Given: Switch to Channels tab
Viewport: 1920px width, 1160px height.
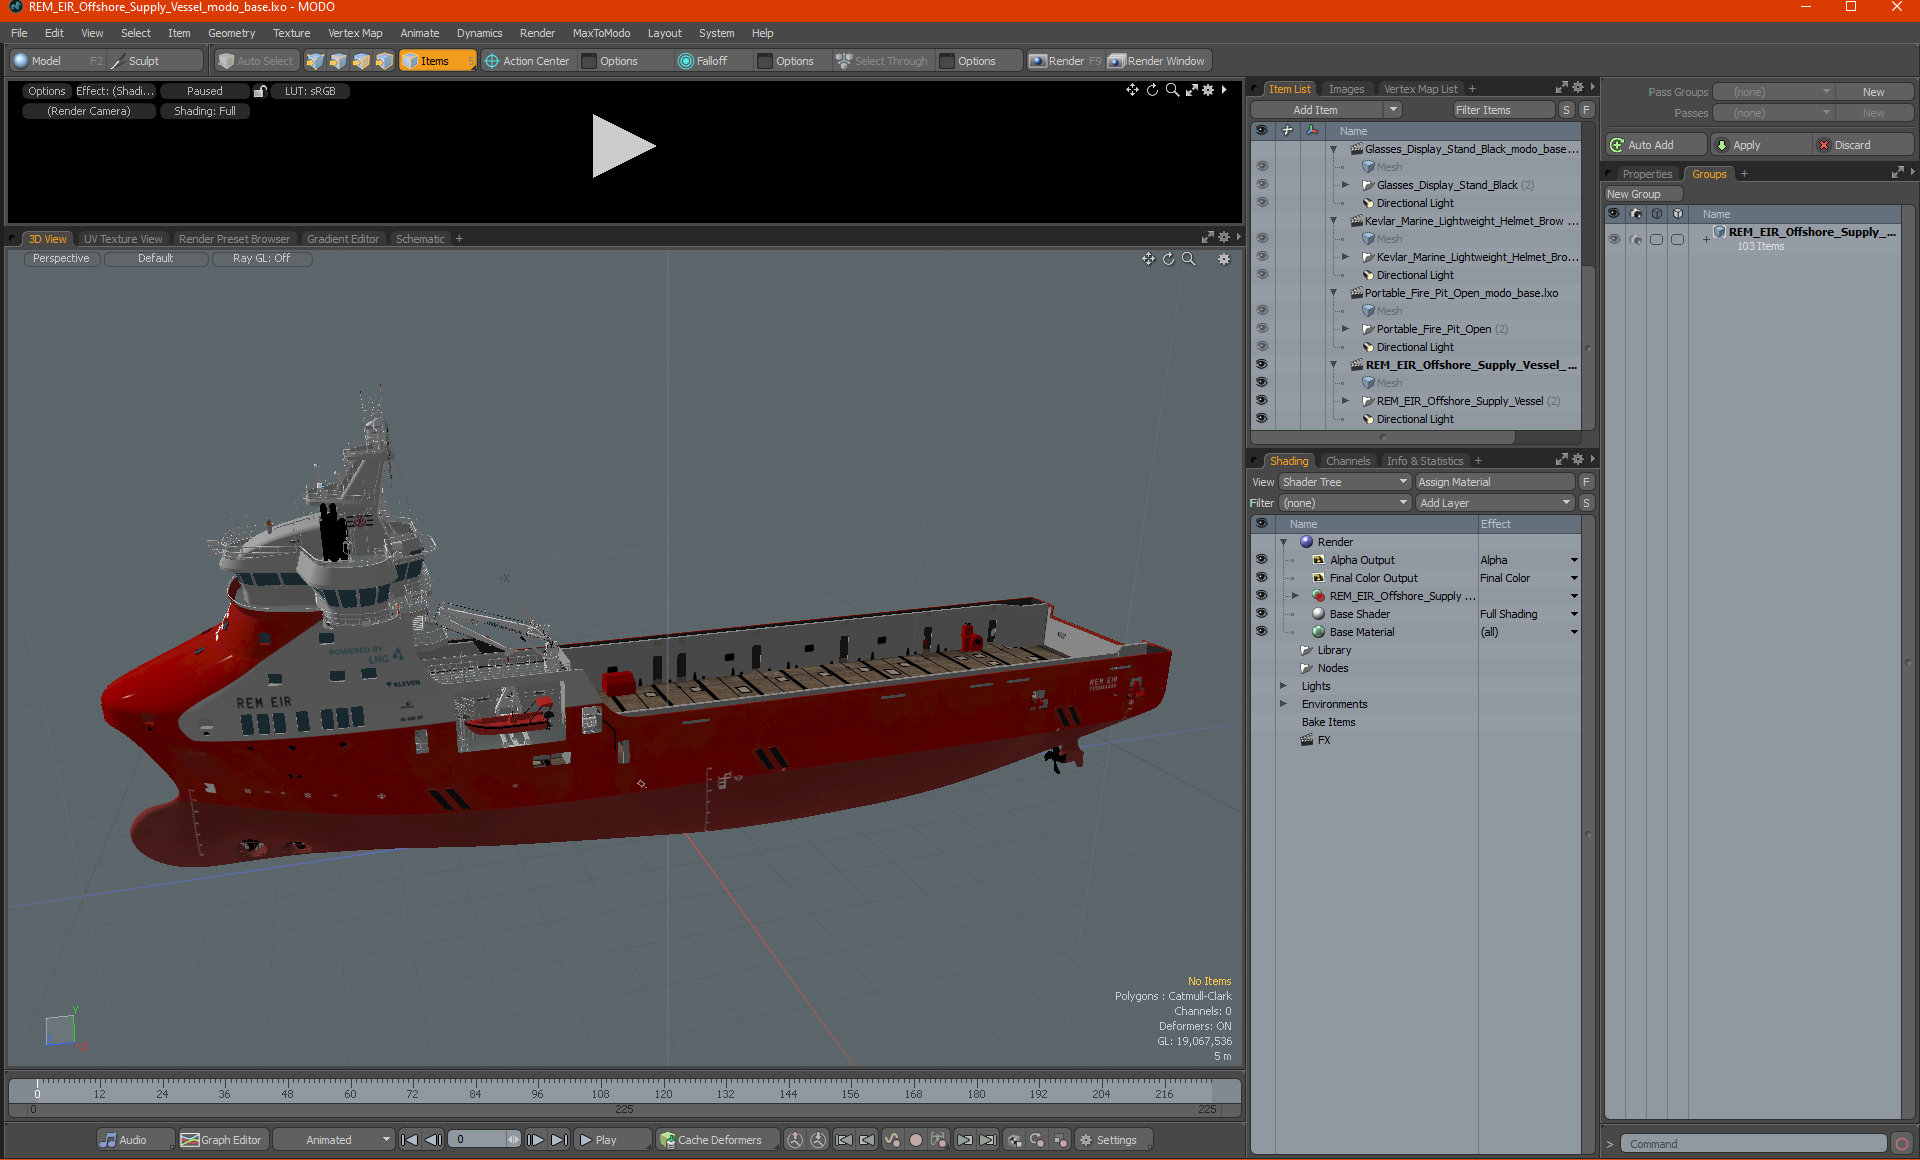Looking at the screenshot, I should (1347, 461).
